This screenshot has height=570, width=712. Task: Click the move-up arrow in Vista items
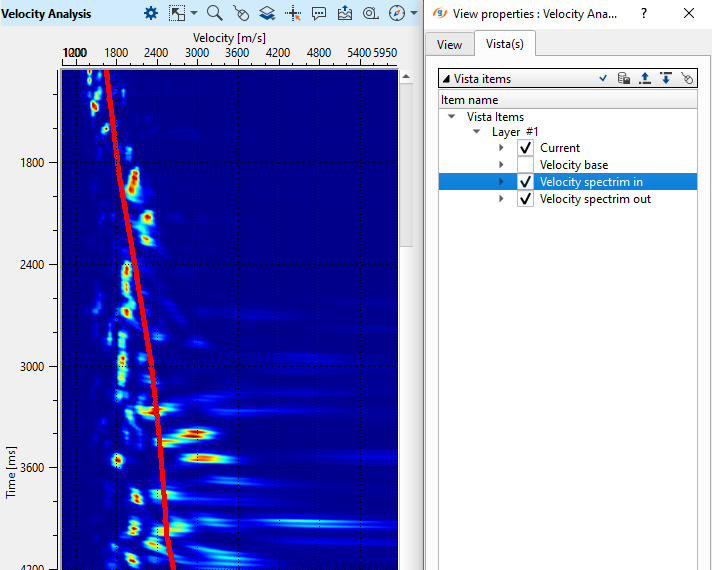coord(644,78)
